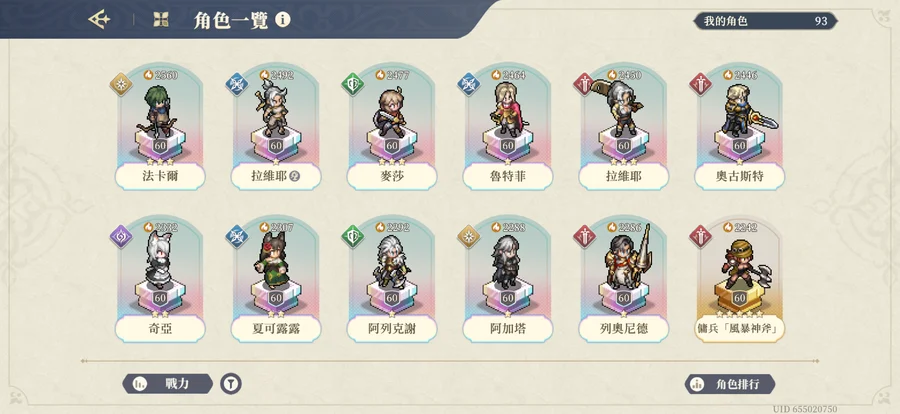
Task: Click the red sword badge on 奧古斯特's card
Action: pos(700,84)
